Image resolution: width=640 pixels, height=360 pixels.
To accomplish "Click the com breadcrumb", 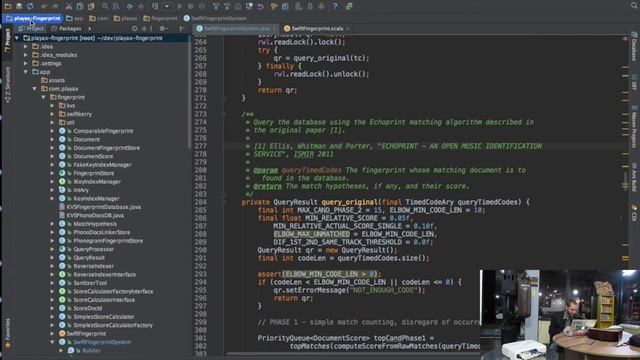I will tap(99, 18).
